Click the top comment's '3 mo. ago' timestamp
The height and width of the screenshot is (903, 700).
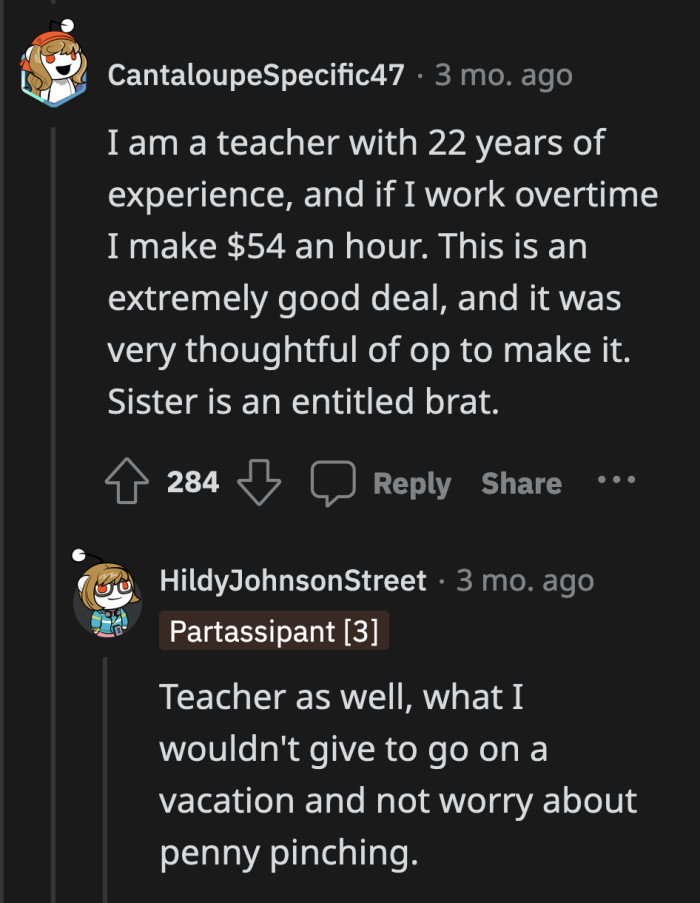tap(504, 75)
